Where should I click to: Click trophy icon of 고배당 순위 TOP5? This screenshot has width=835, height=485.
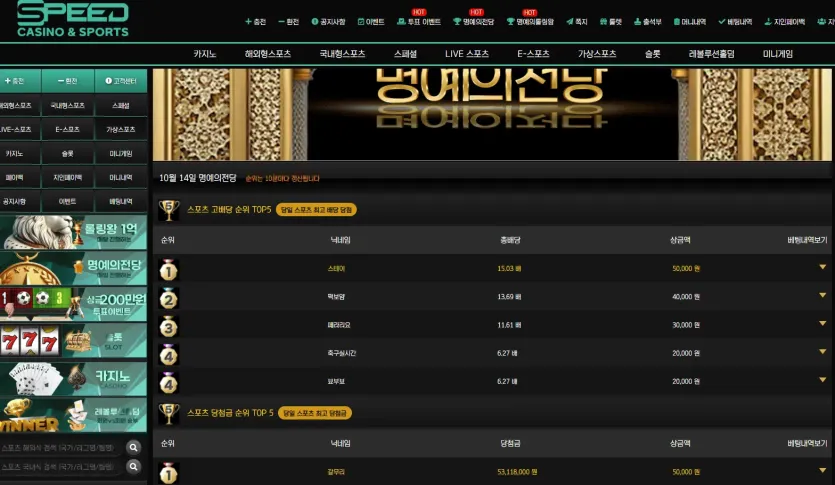169,210
